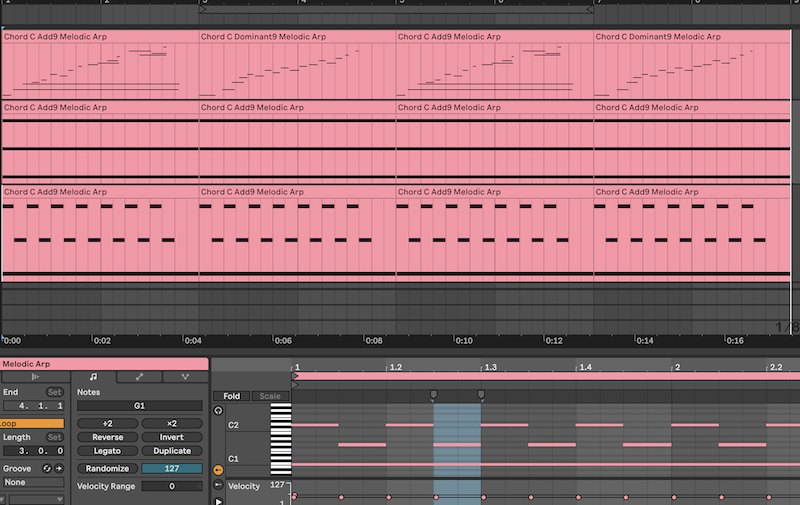
Task: Open the Groove dropdown showing None
Action: [x=33, y=482]
